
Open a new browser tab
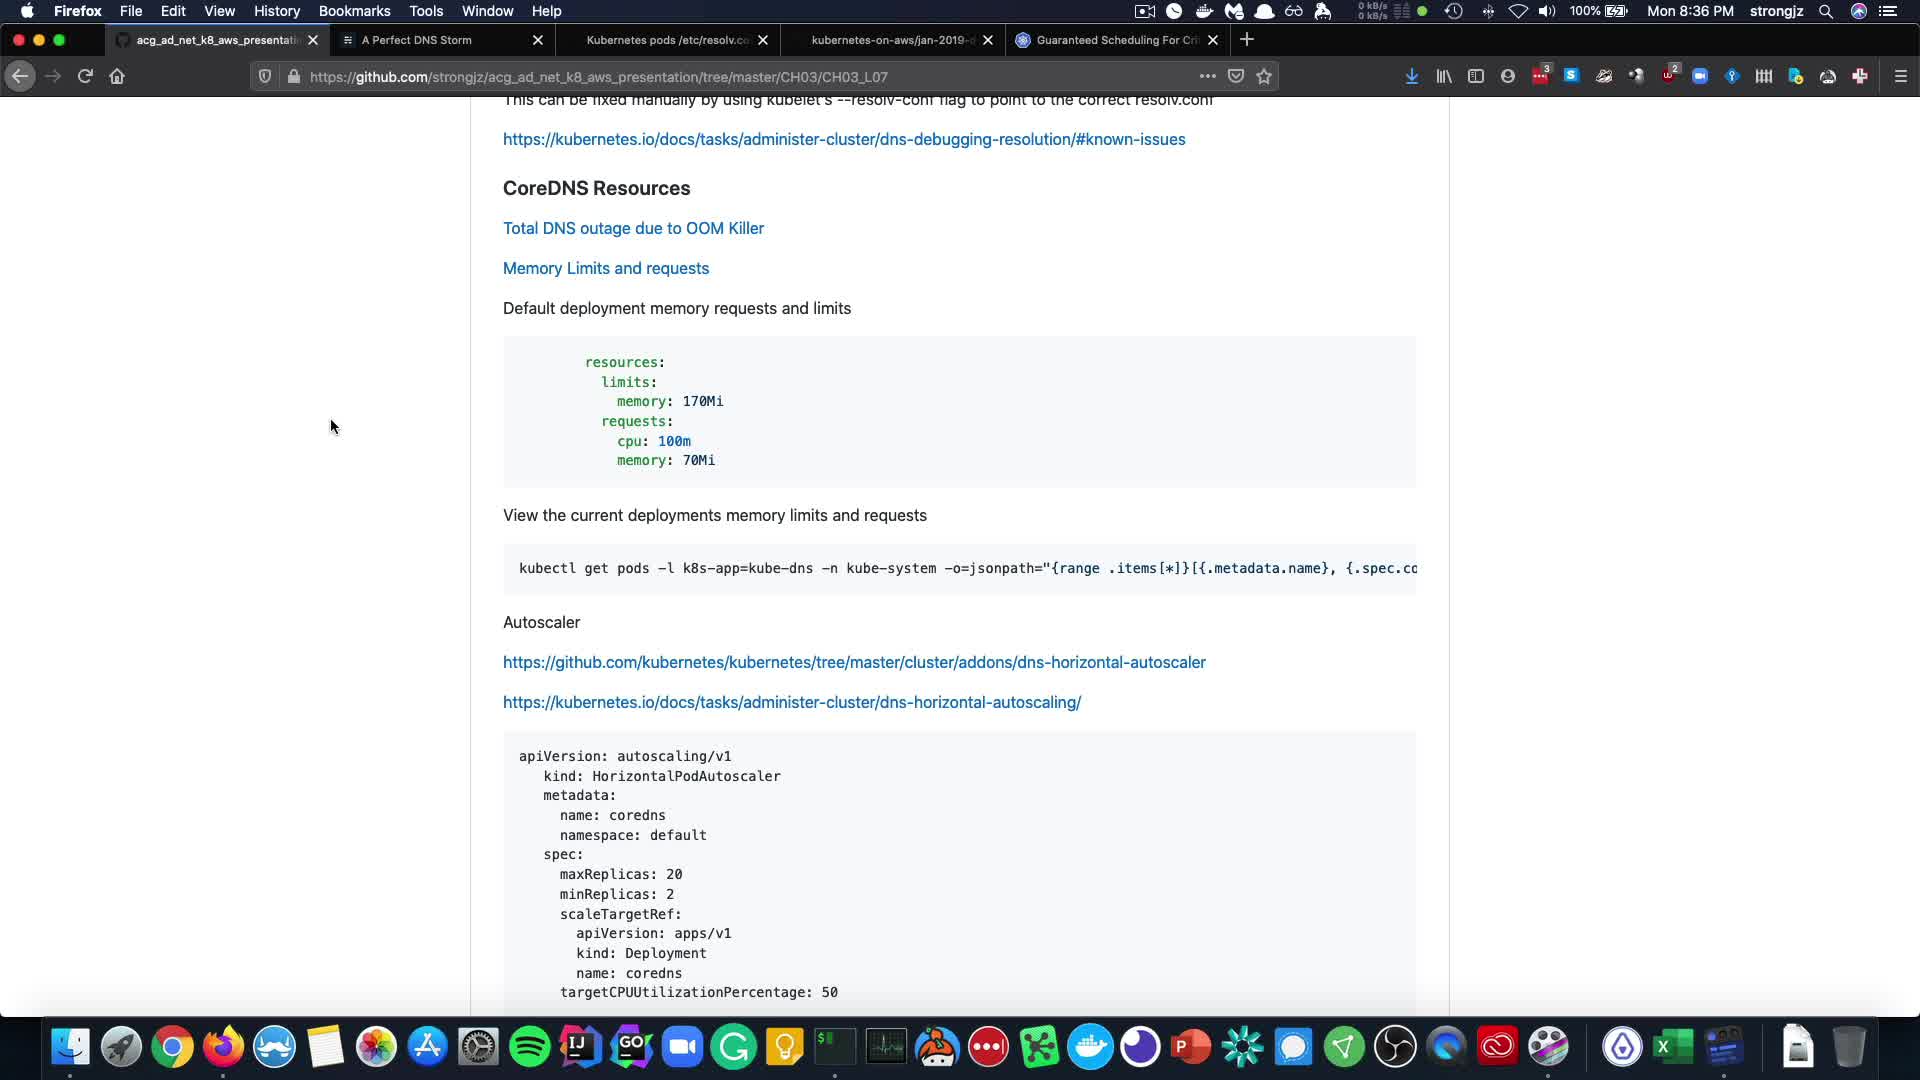pos(1246,39)
